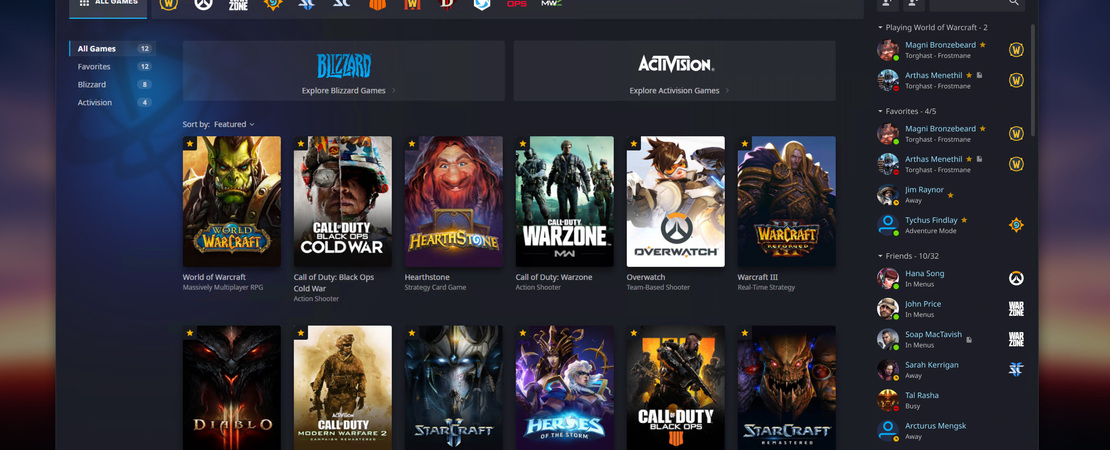The width and height of the screenshot is (1110, 450).
Task: Click chevron next to Explore Activision Games
Action: coord(726,91)
